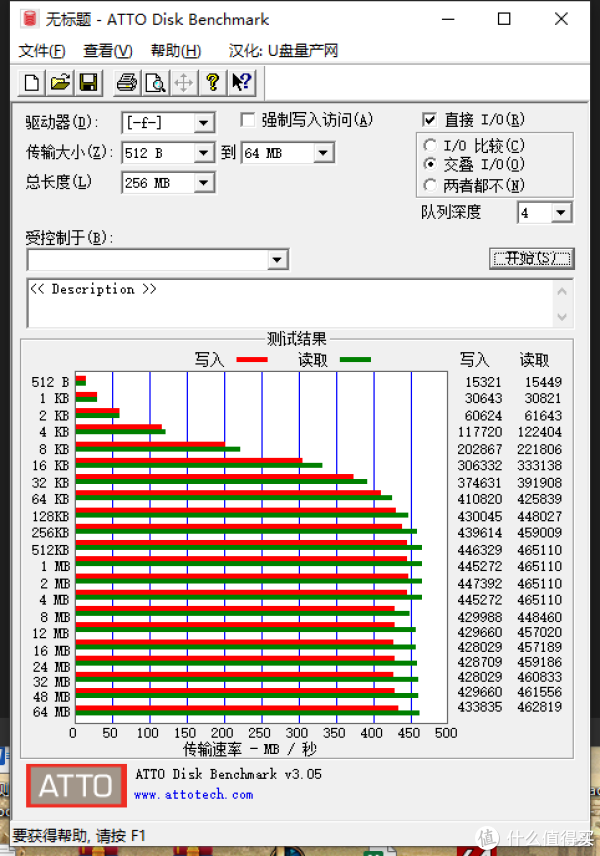Click the 传输速率 - MB / 秒 axis label
Viewport: 600px width, 856px height.
[249, 750]
